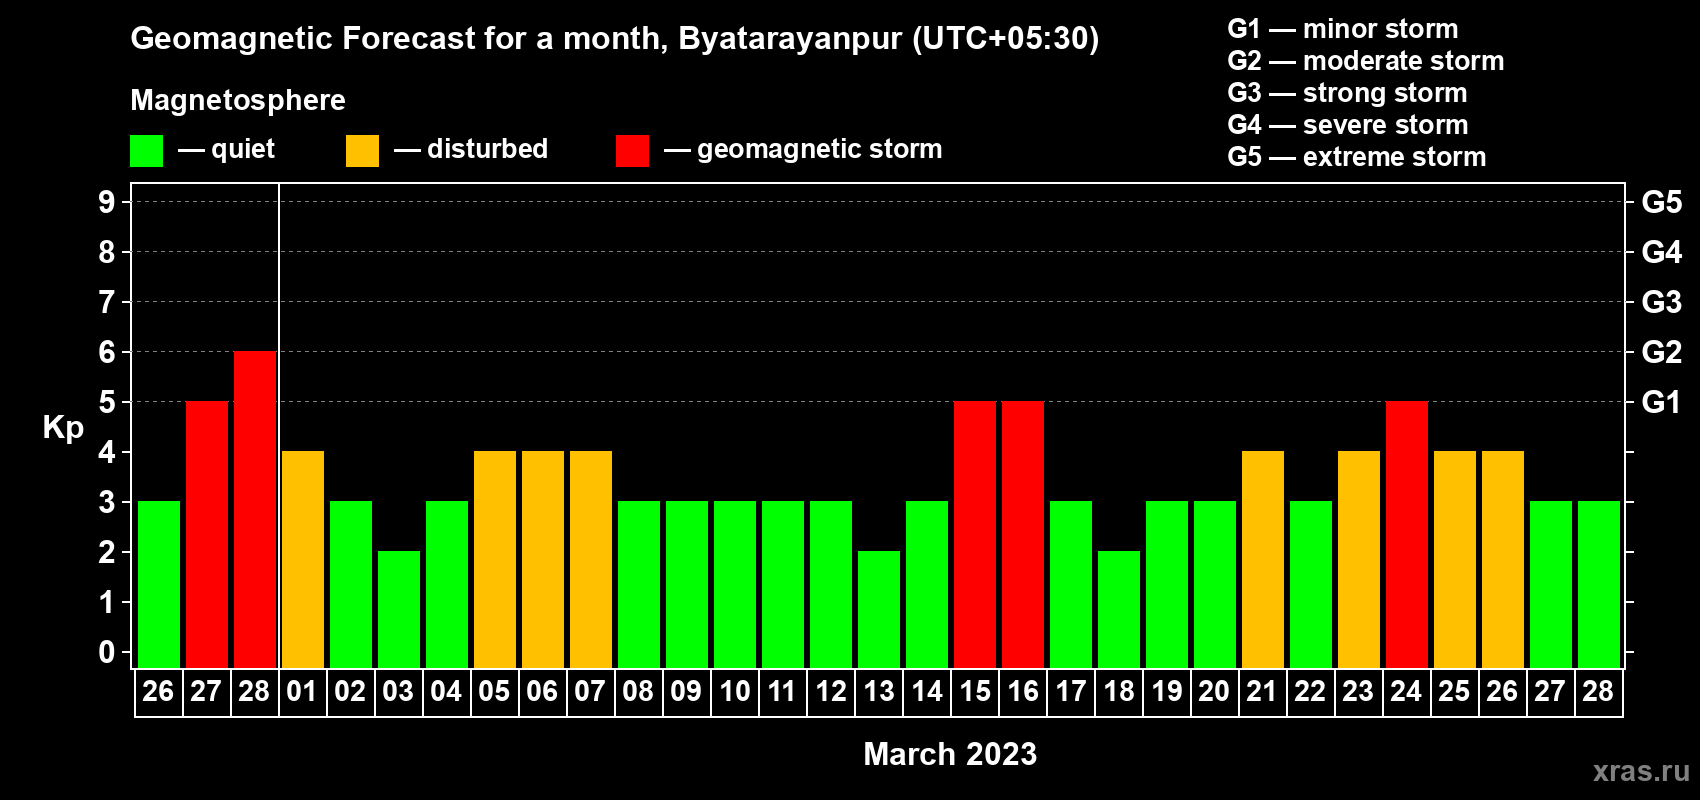Click the date cell labeled 08
The width and height of the screenshot is (1700, 800).
(x=638, y=692)
